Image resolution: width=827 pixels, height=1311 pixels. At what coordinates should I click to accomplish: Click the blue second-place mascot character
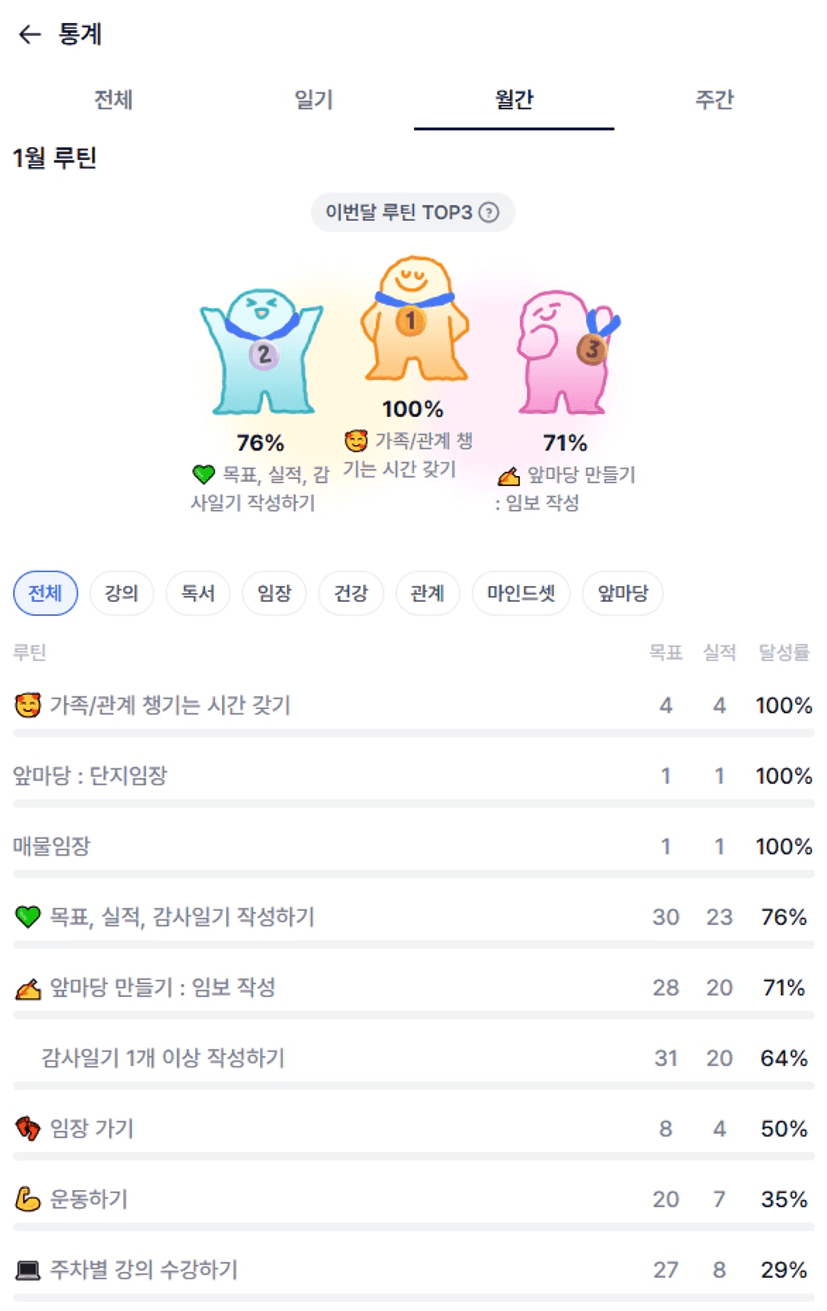coord(261,350)
